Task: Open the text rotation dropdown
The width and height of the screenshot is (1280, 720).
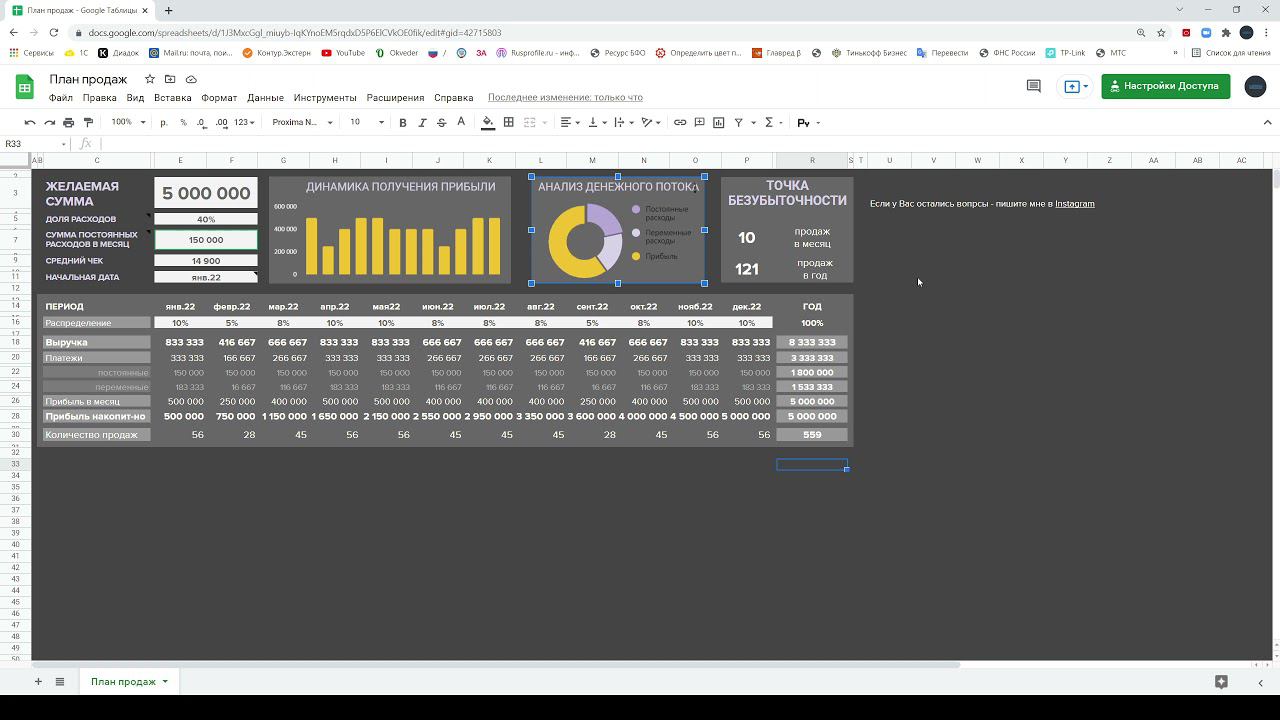Action: (x=651, y=122)
